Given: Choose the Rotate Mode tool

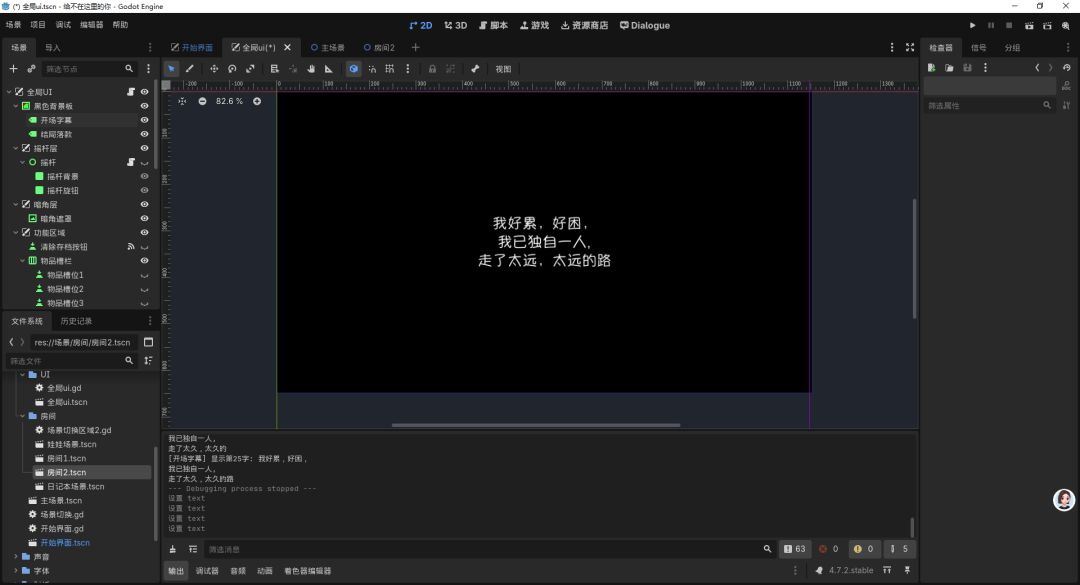Looking at the screenshot, I should (x=232, y=69).
